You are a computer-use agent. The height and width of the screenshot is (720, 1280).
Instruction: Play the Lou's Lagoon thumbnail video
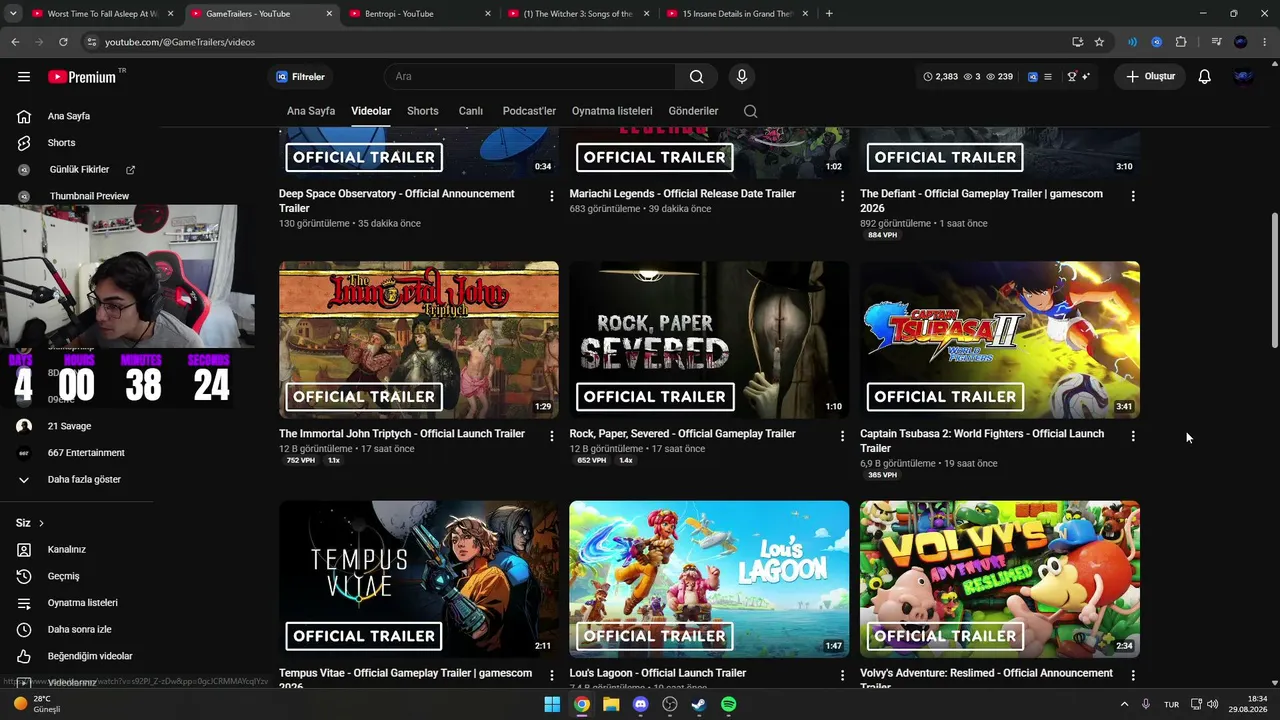[709, 579]
